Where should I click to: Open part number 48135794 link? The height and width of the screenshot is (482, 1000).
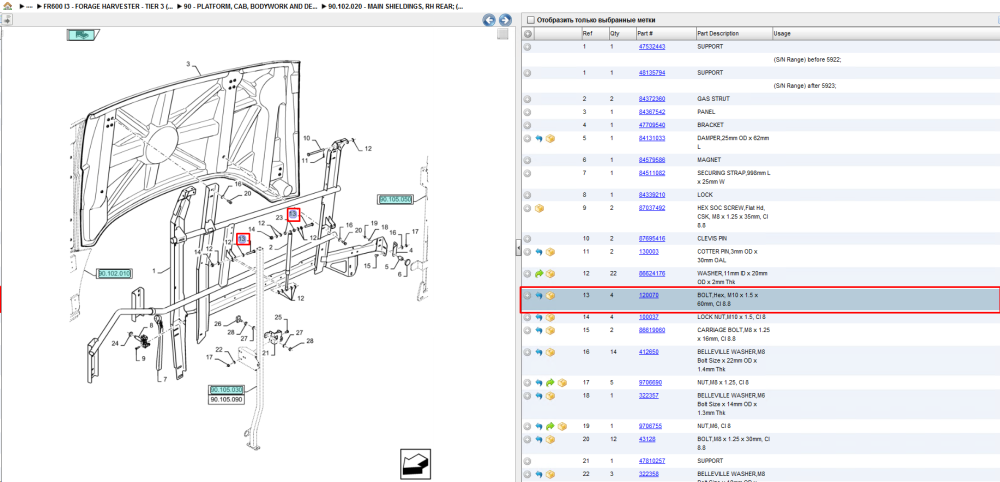pyautogui.click(x=652, y=73)
